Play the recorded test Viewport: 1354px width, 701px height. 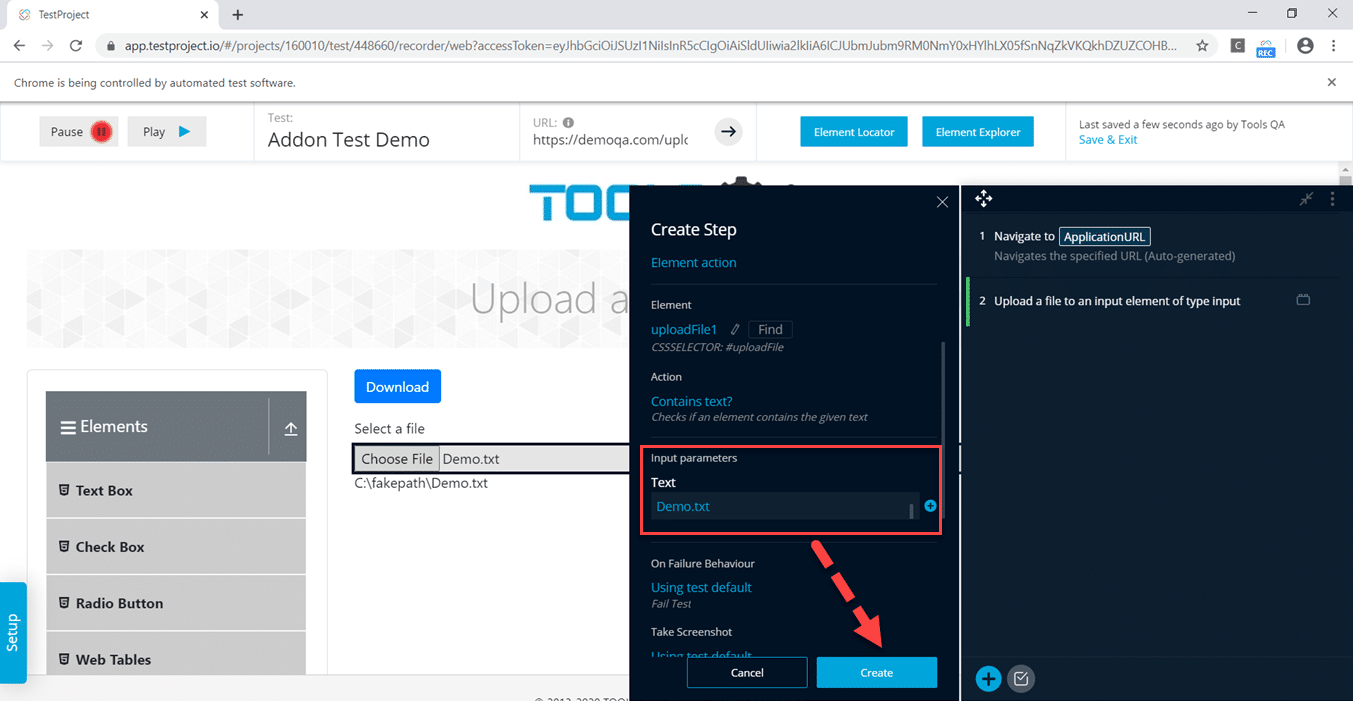point(166,132)
